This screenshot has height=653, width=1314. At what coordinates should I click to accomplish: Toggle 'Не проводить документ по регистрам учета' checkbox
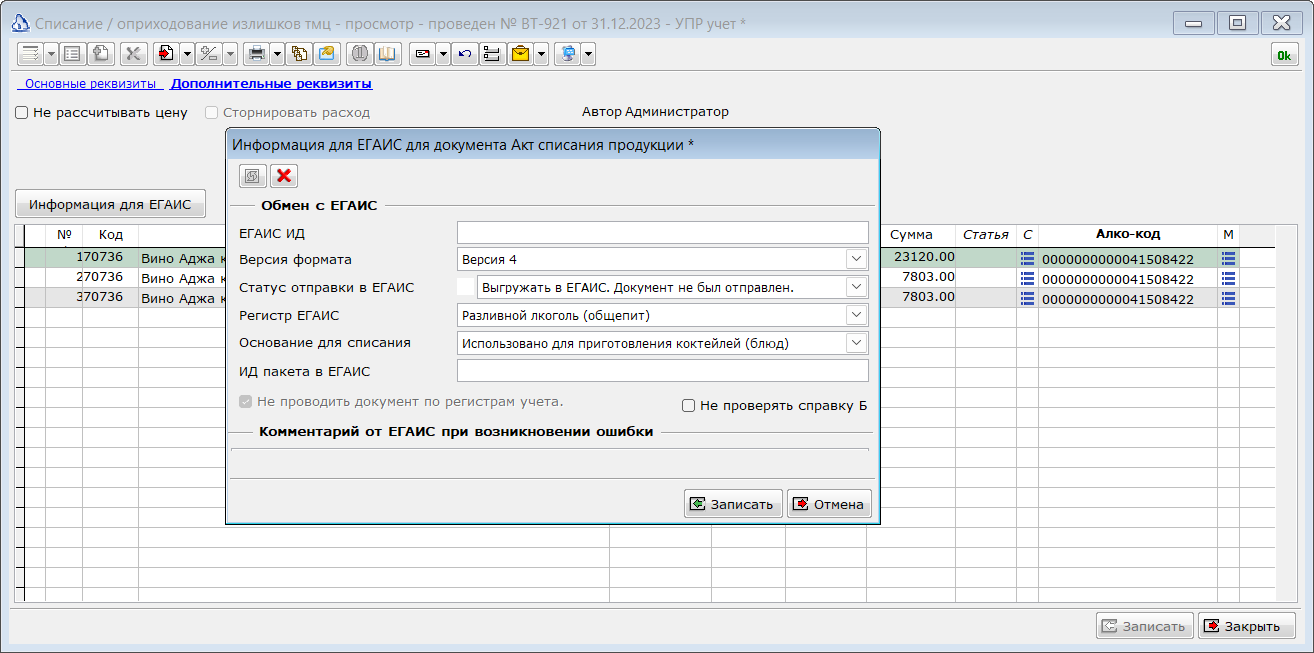pos(246,402)
